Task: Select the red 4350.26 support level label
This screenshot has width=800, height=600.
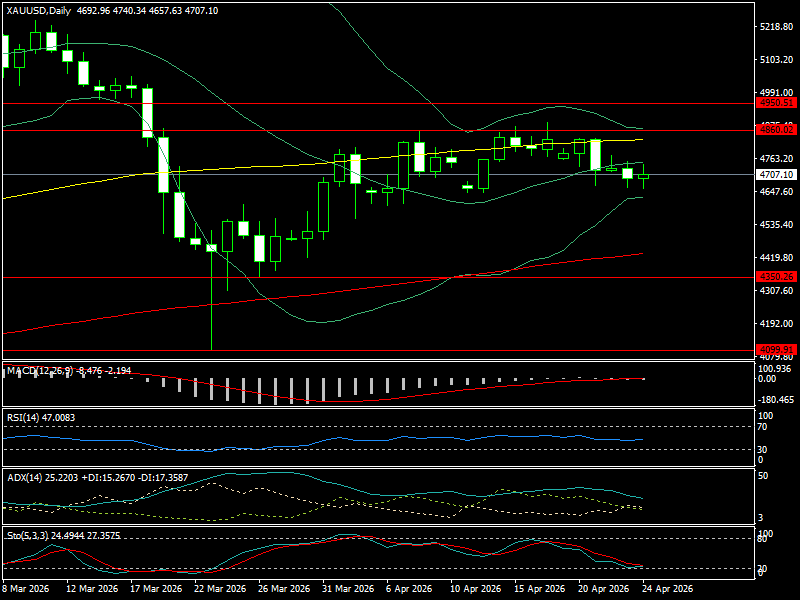Action: point(776,276)
